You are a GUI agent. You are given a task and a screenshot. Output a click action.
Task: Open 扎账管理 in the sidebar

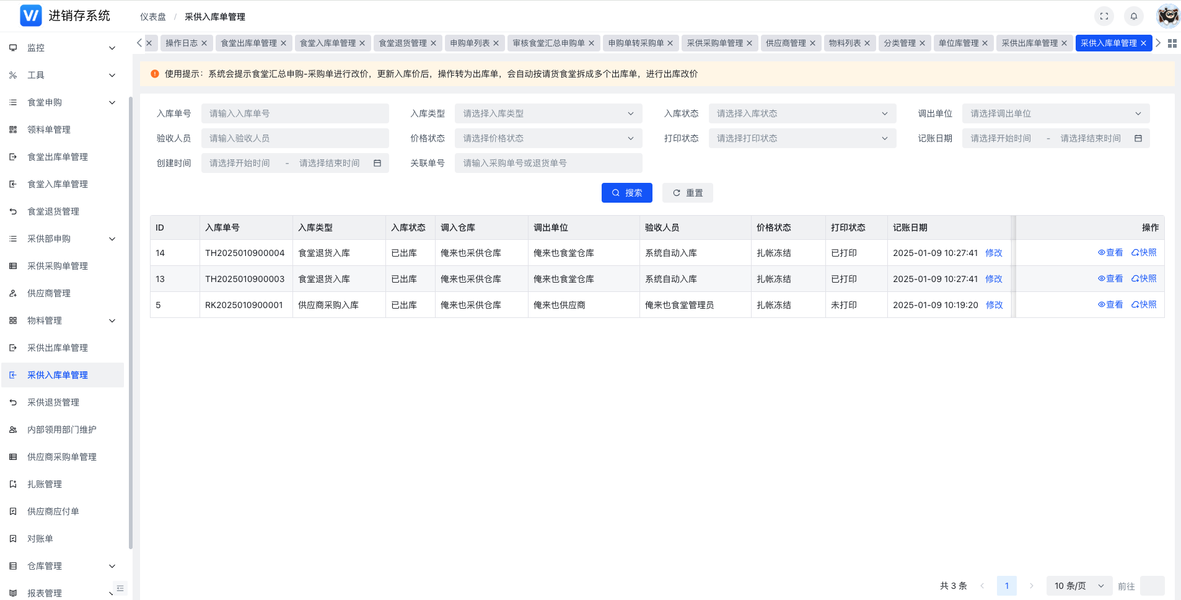(62, 484)
